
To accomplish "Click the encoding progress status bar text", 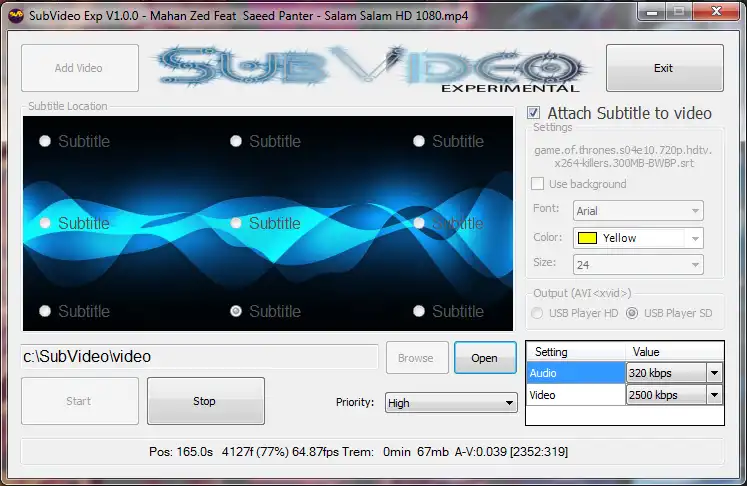I will [358, 452].
